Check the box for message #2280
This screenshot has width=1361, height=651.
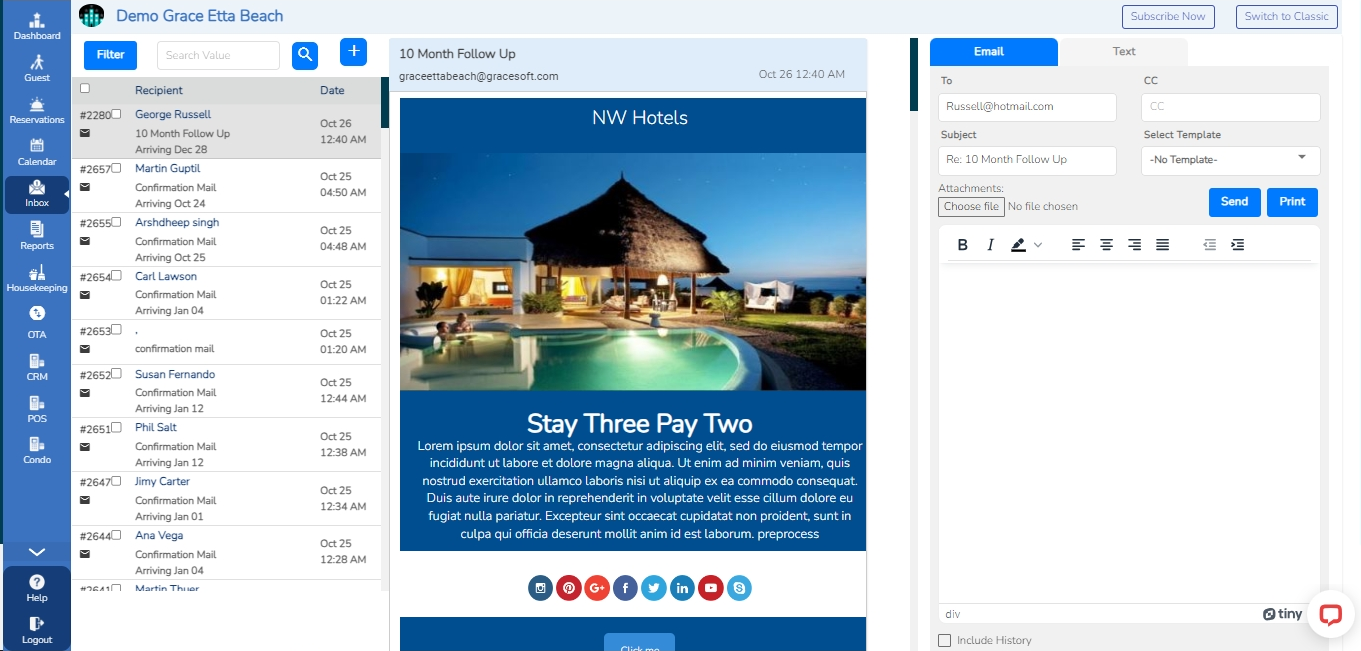coord(116,114)
